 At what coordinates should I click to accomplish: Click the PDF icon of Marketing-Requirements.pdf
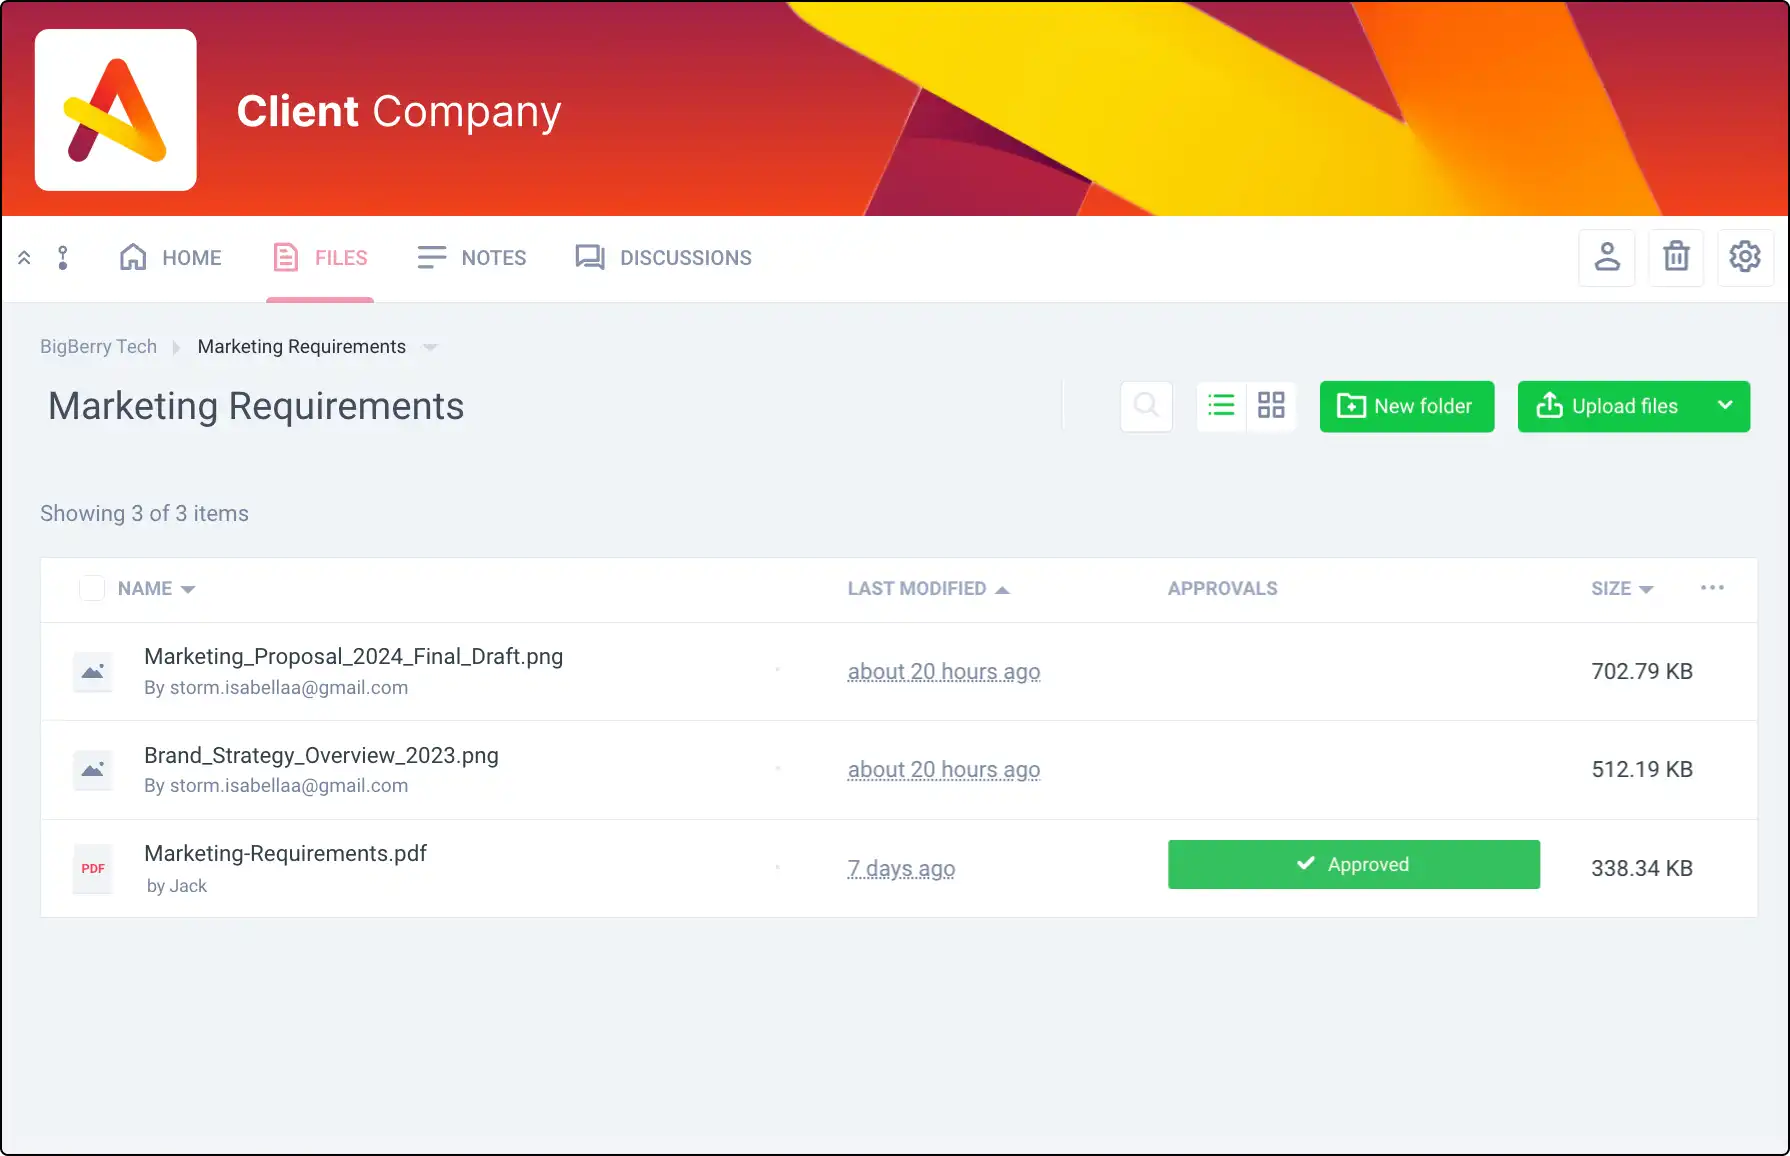tap(93, 869)
